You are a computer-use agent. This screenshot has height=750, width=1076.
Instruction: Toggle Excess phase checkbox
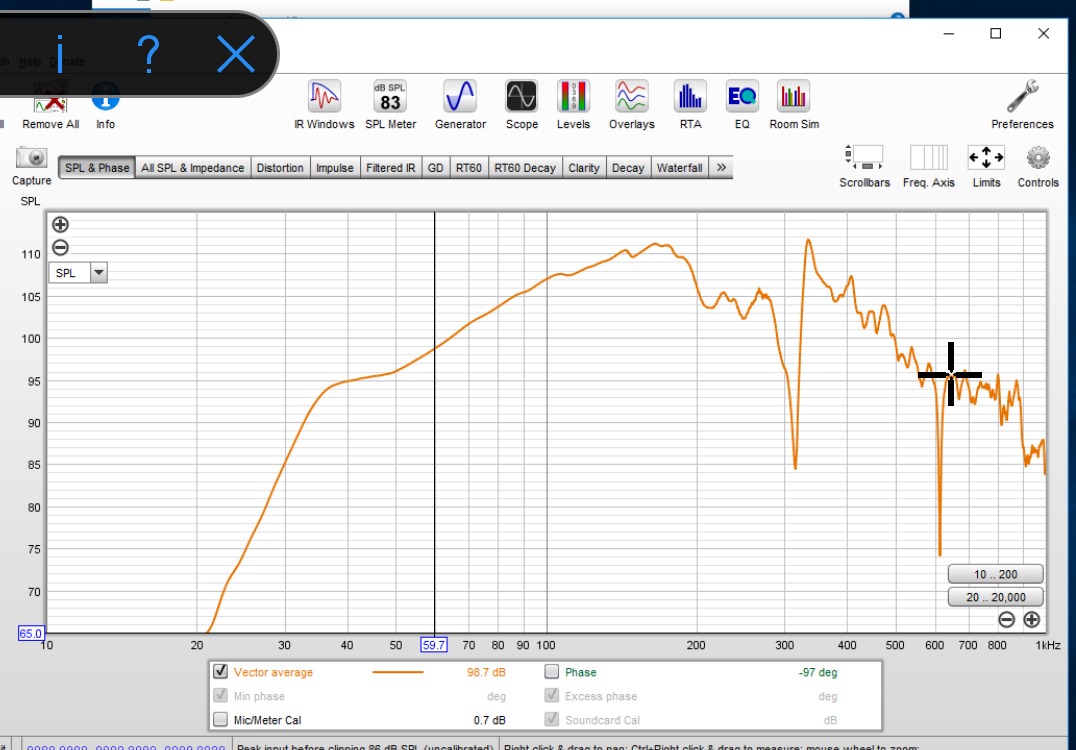(552, 695)
